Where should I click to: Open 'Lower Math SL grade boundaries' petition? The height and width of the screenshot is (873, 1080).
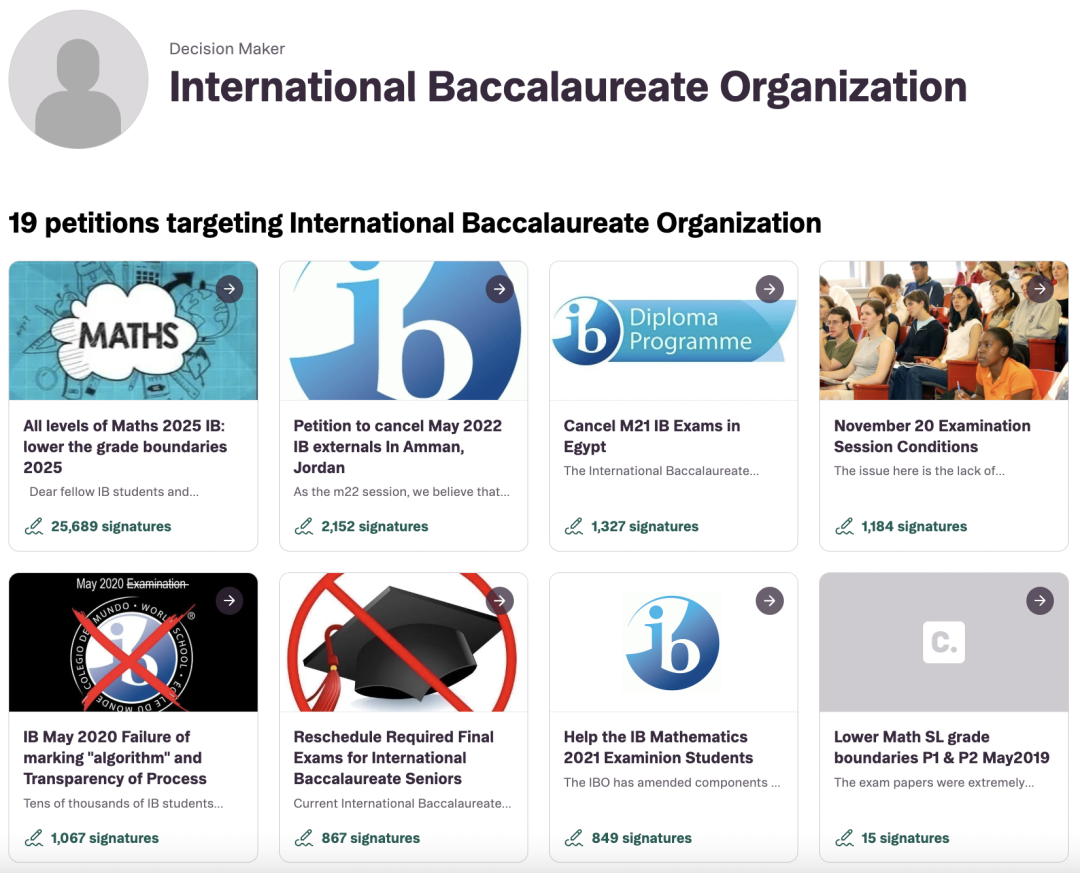[942, 748]
